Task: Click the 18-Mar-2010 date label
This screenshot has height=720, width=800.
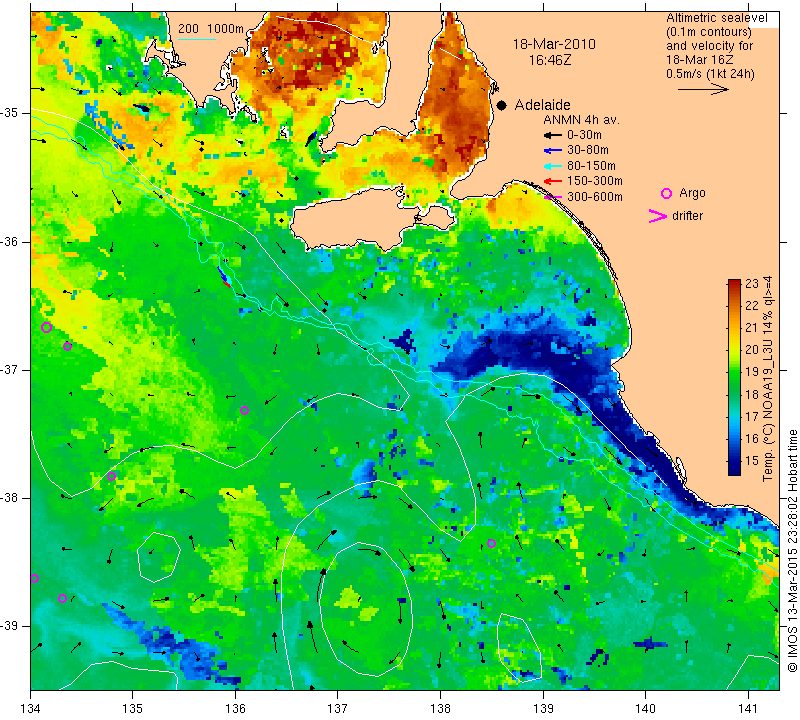Action: [x=554, y=44]
